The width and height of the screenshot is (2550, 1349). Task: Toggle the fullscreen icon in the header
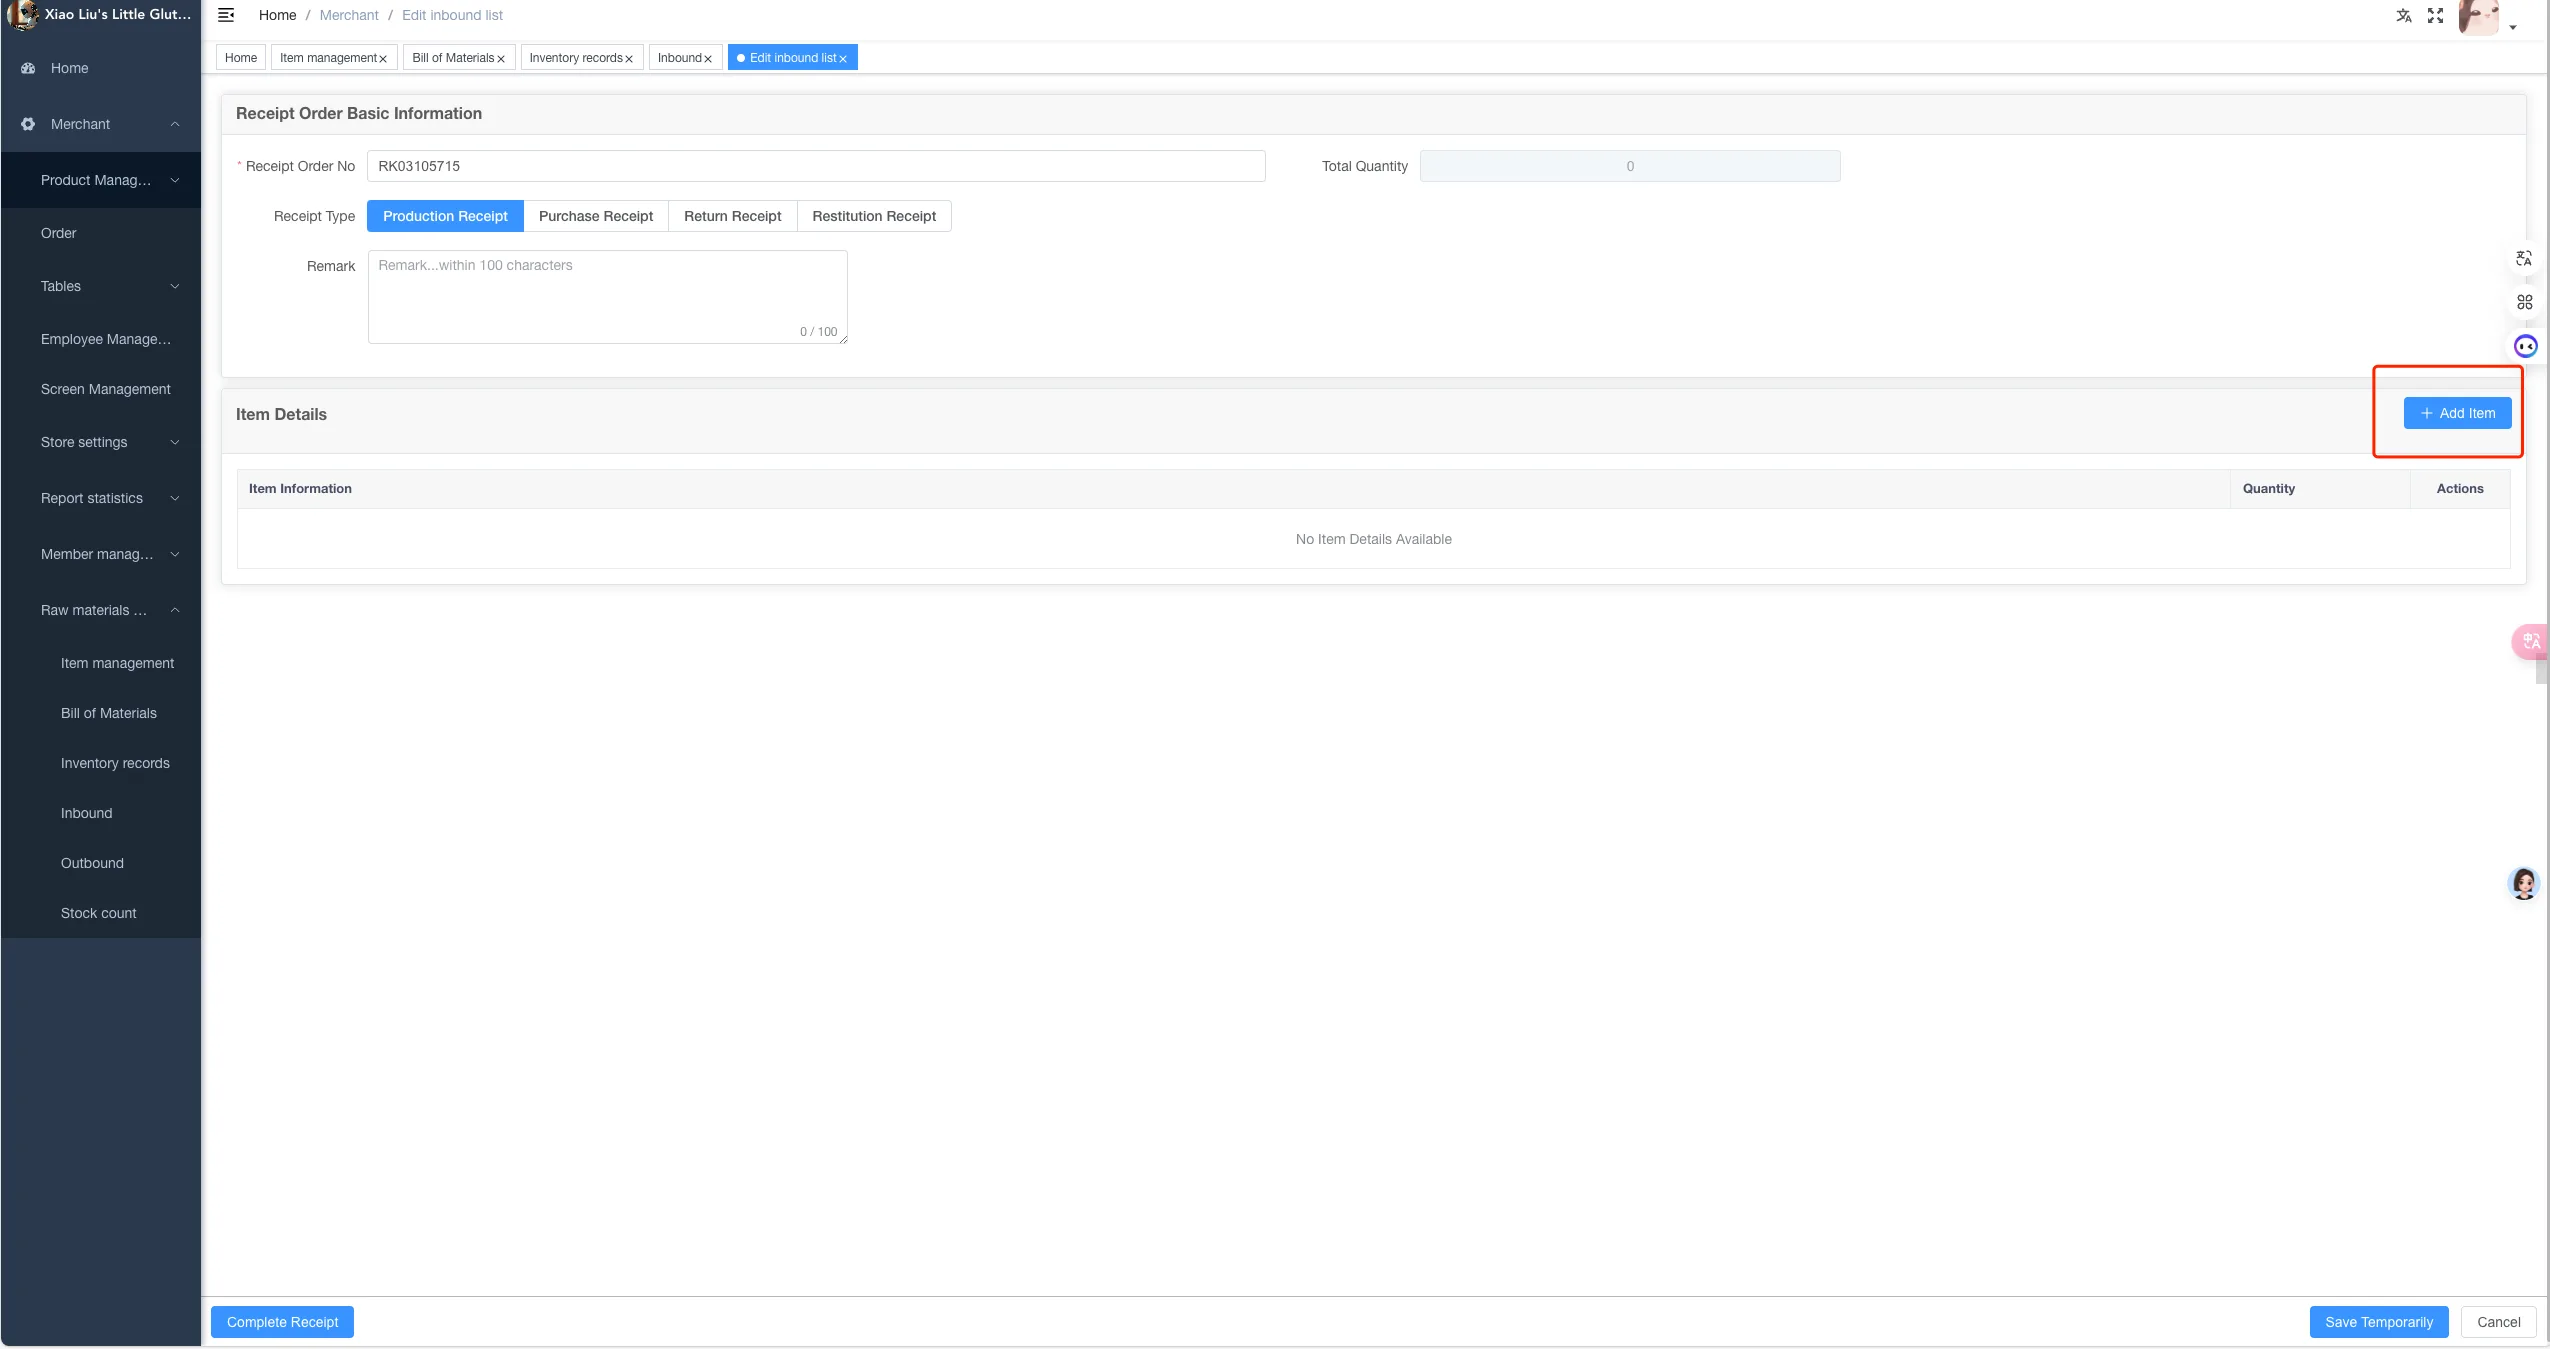(2436, 15)
